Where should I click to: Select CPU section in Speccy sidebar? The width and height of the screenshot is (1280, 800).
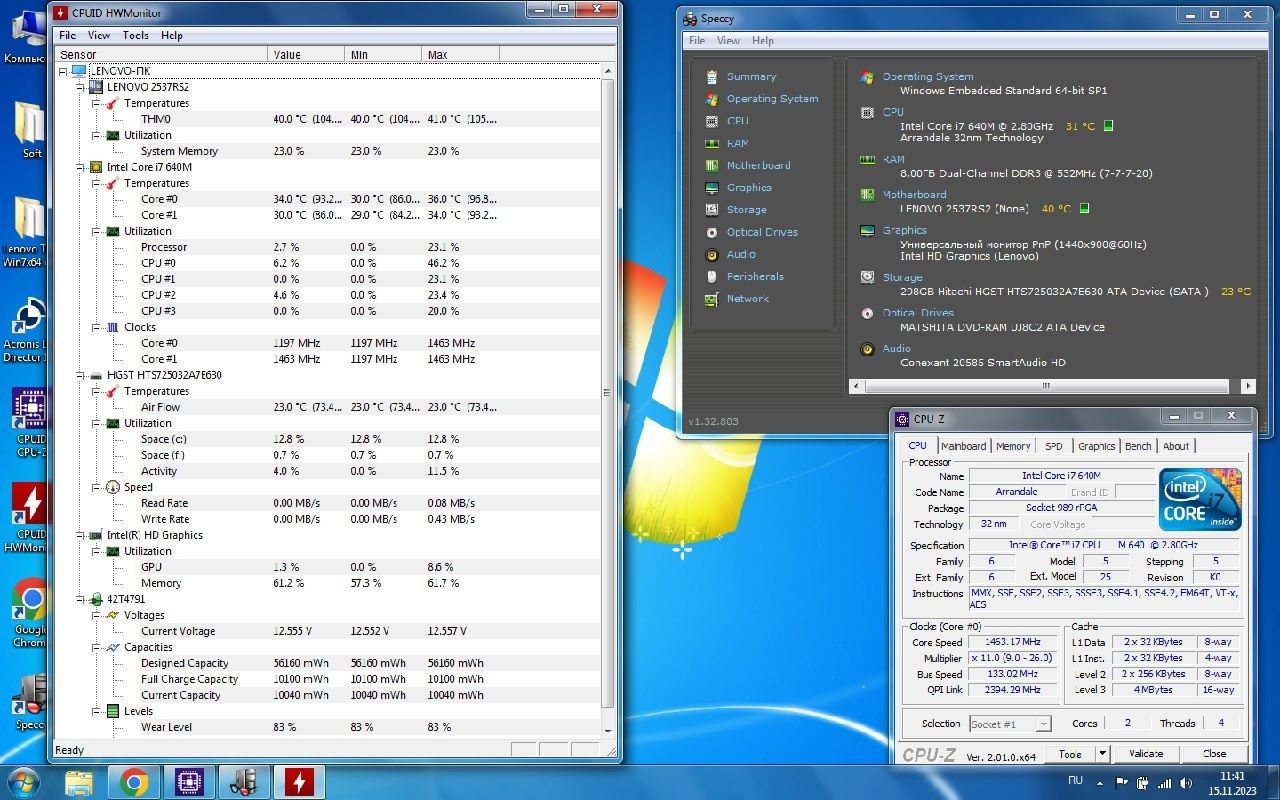[737, 121]
